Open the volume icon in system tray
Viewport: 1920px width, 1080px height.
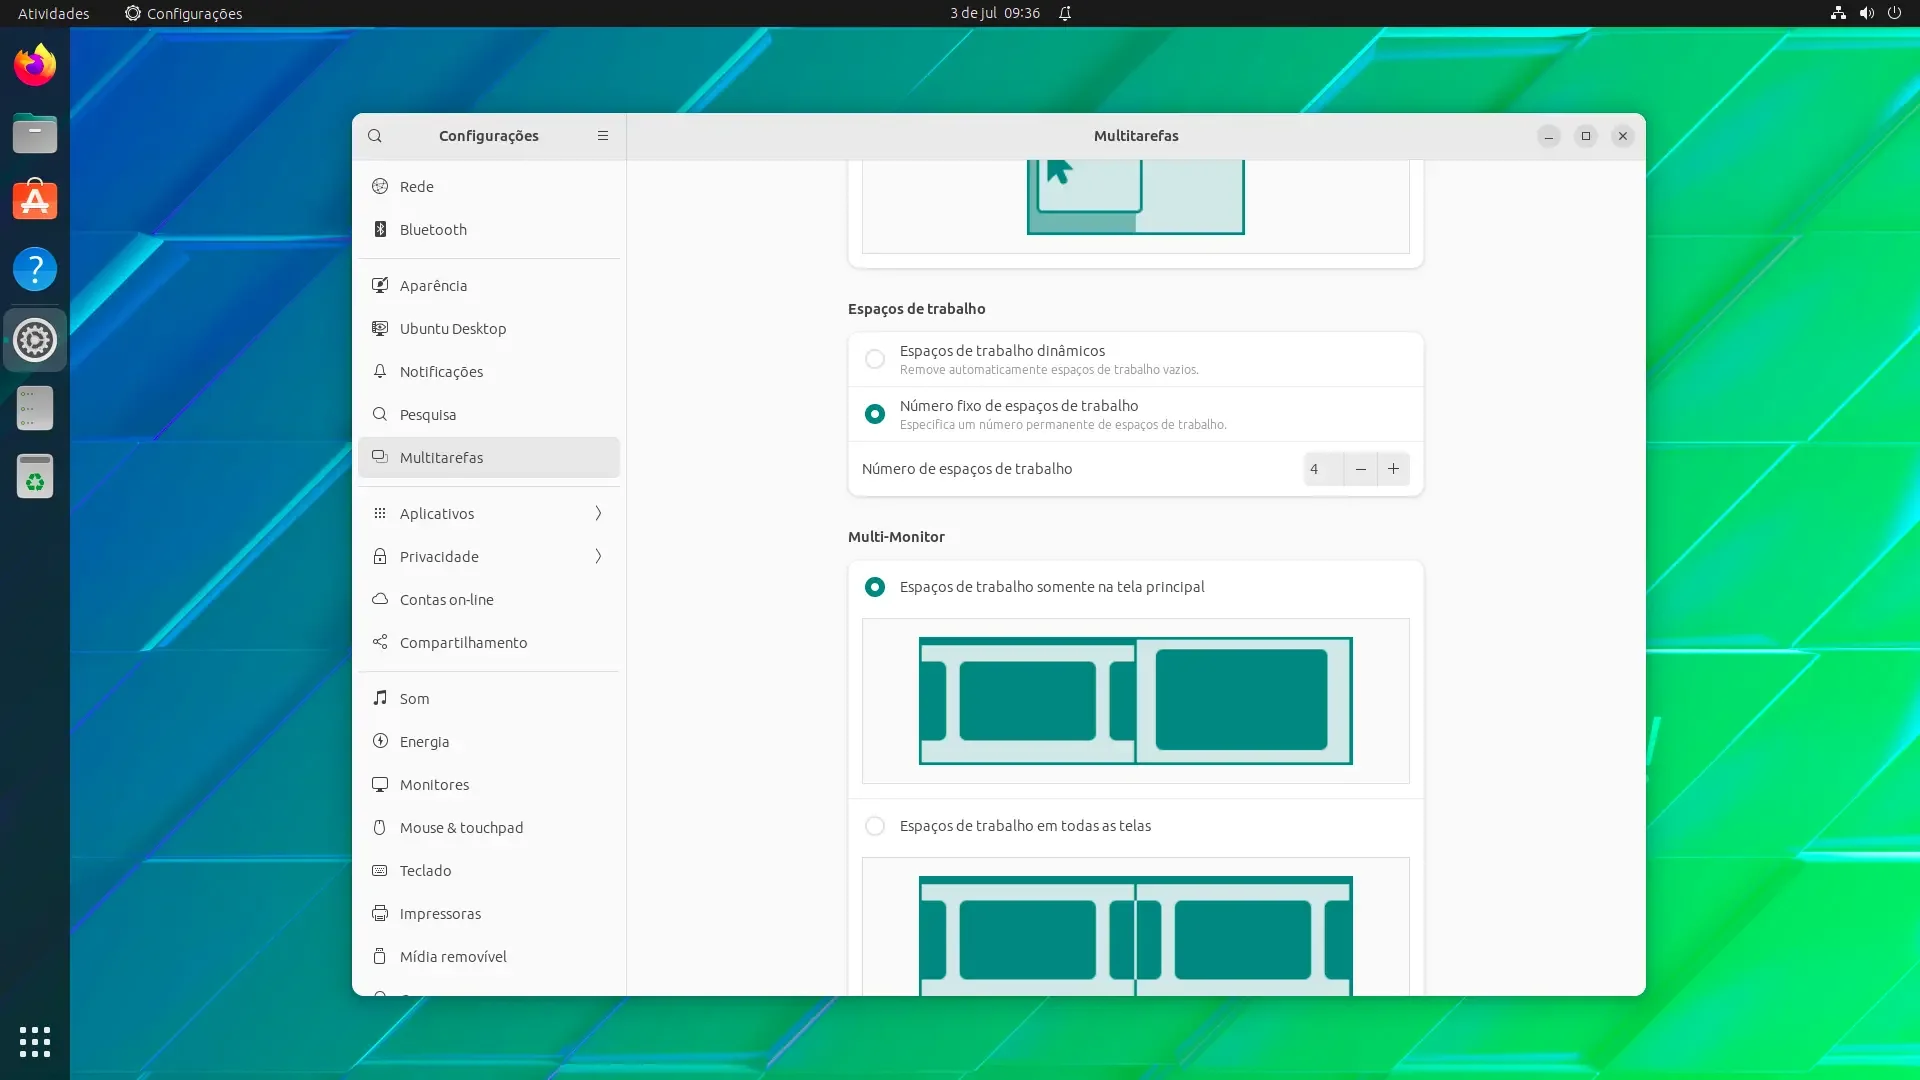(x=1866, y=13)
